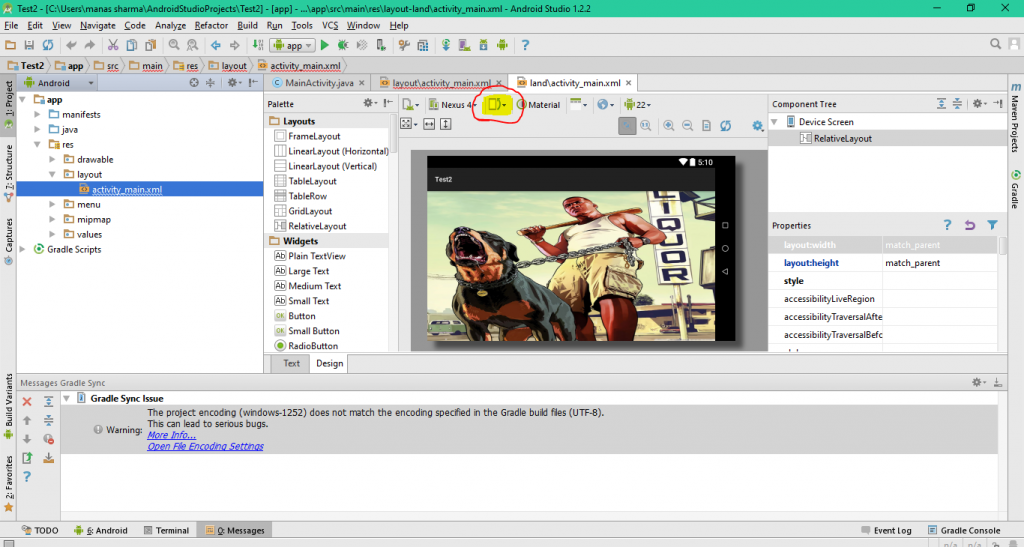The image size is (1024, 547).
Task: Expand Gradle Scripts node
Action: [x=23, y=249]
